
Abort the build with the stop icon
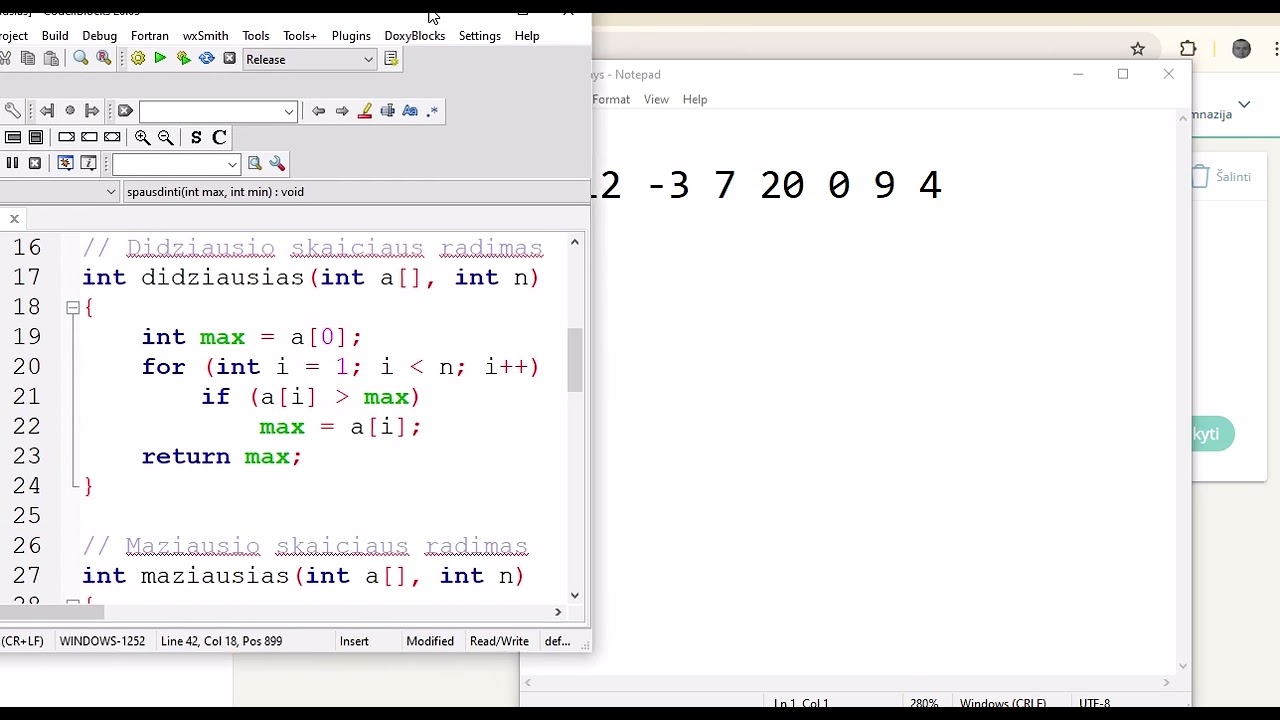(x=229, y=59)
